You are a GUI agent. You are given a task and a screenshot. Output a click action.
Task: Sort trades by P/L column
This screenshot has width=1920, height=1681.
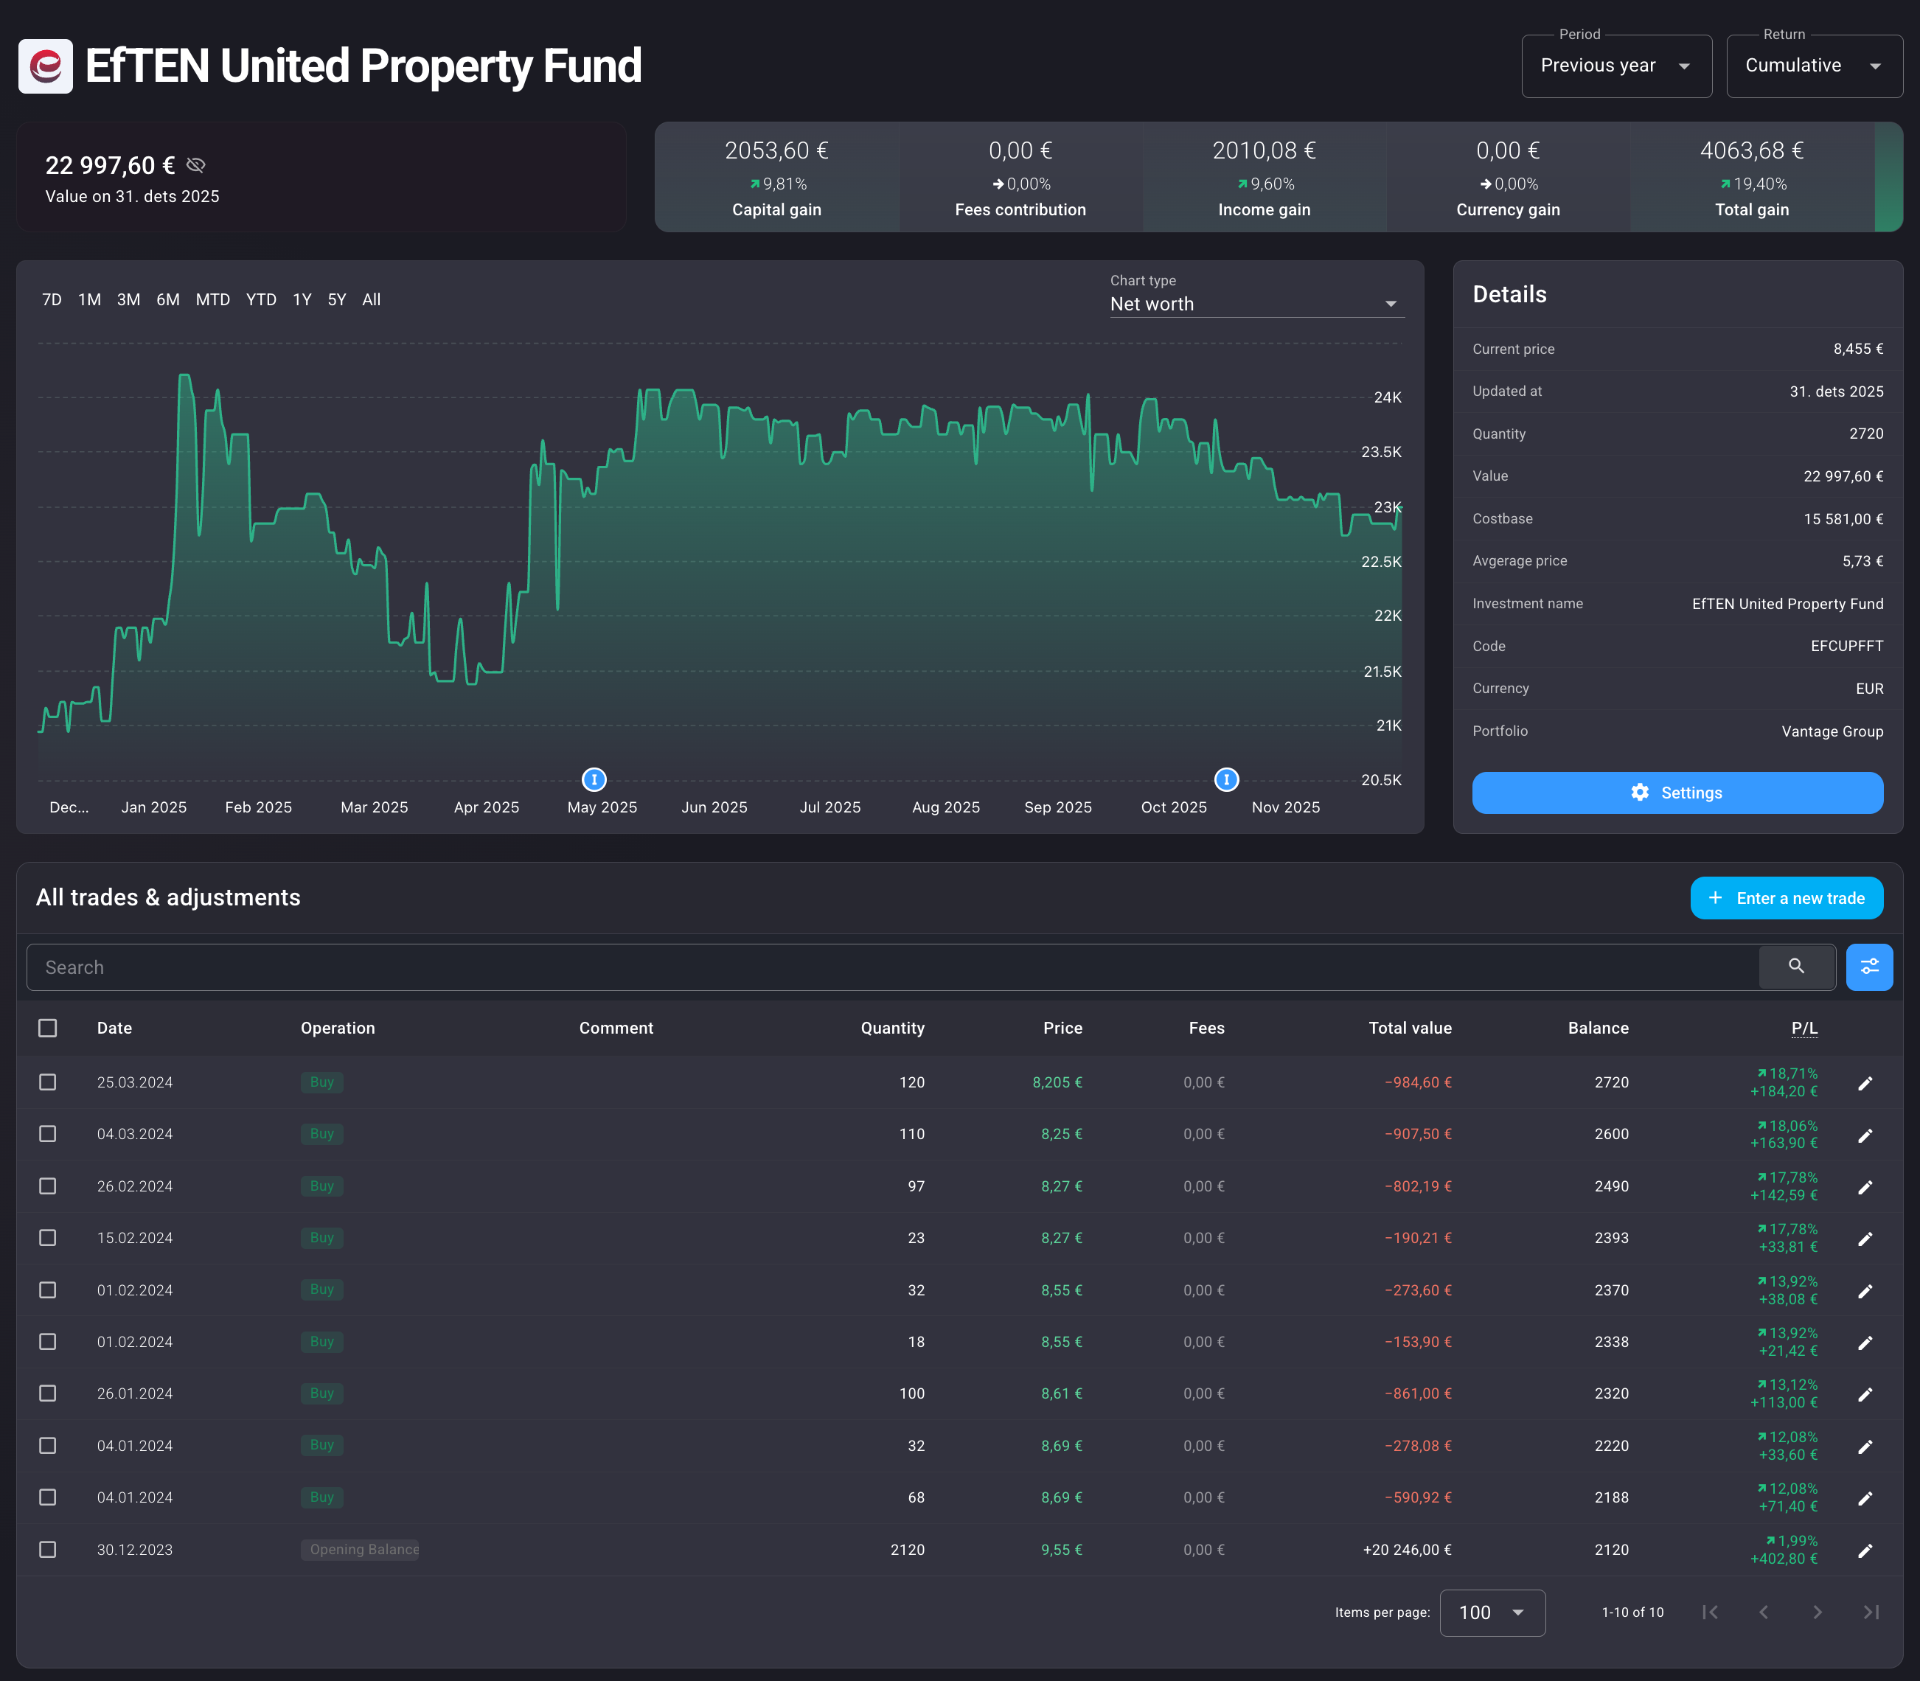click(1804, 1028)
